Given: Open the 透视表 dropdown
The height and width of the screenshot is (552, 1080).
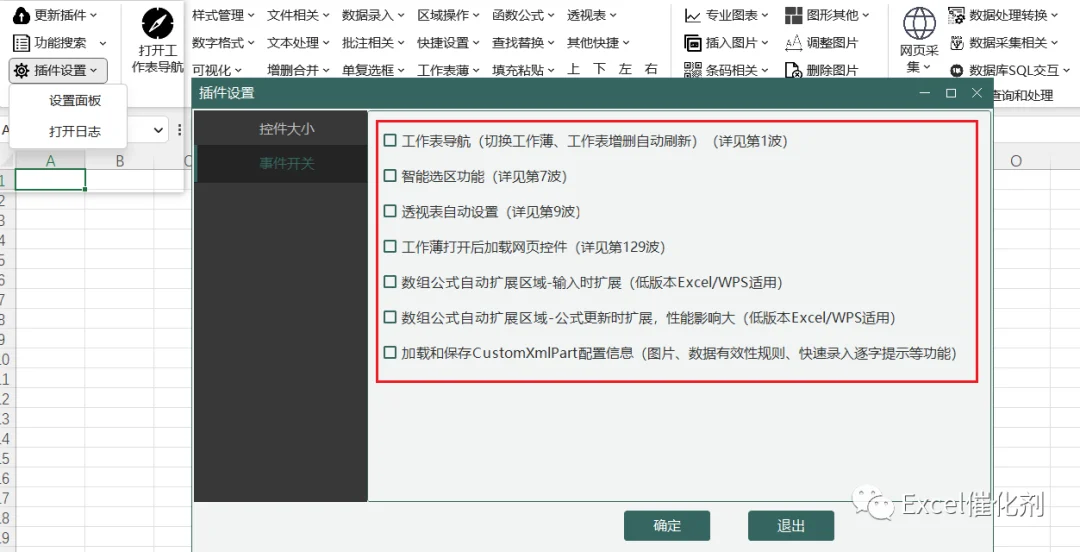Looking at the screenshot, I should pyautogui.click(x=592, y=14).
